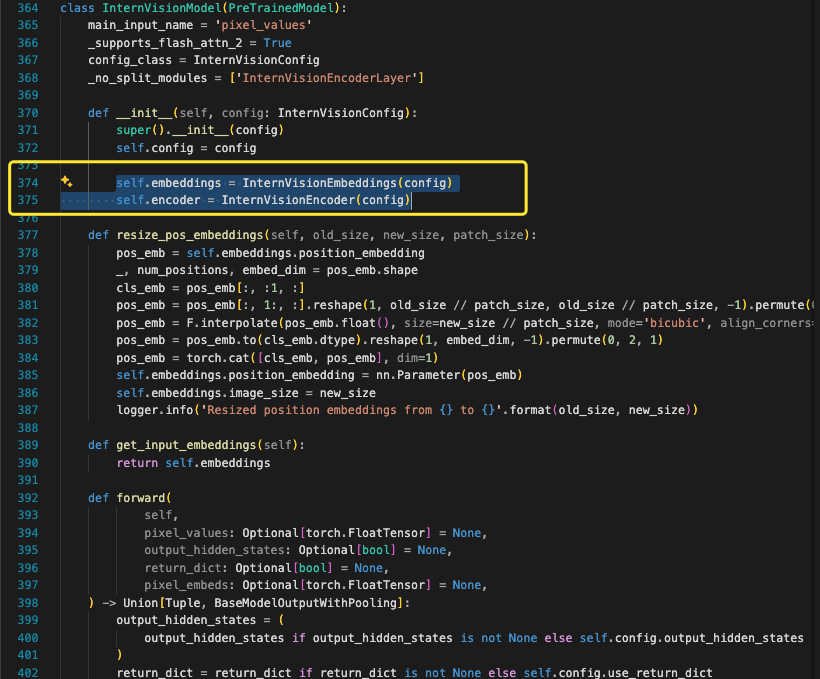This screenshot has height=679, width=820.
Task: Click the sparkle code action icon on line 374
Action: (67, 182)
